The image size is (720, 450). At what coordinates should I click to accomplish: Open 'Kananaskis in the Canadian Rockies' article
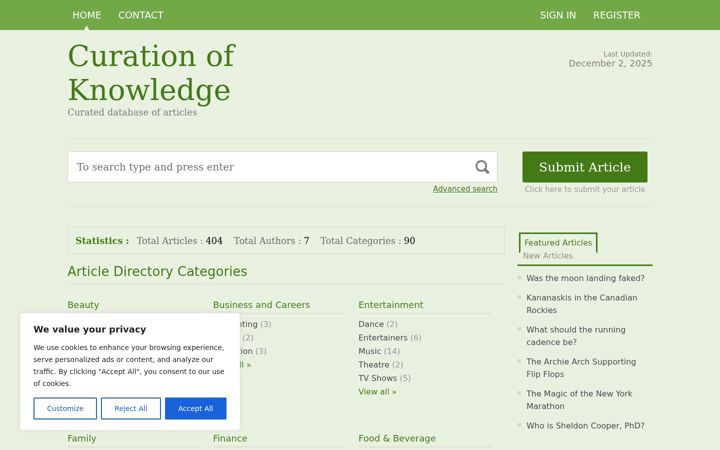tap(582, 304)
